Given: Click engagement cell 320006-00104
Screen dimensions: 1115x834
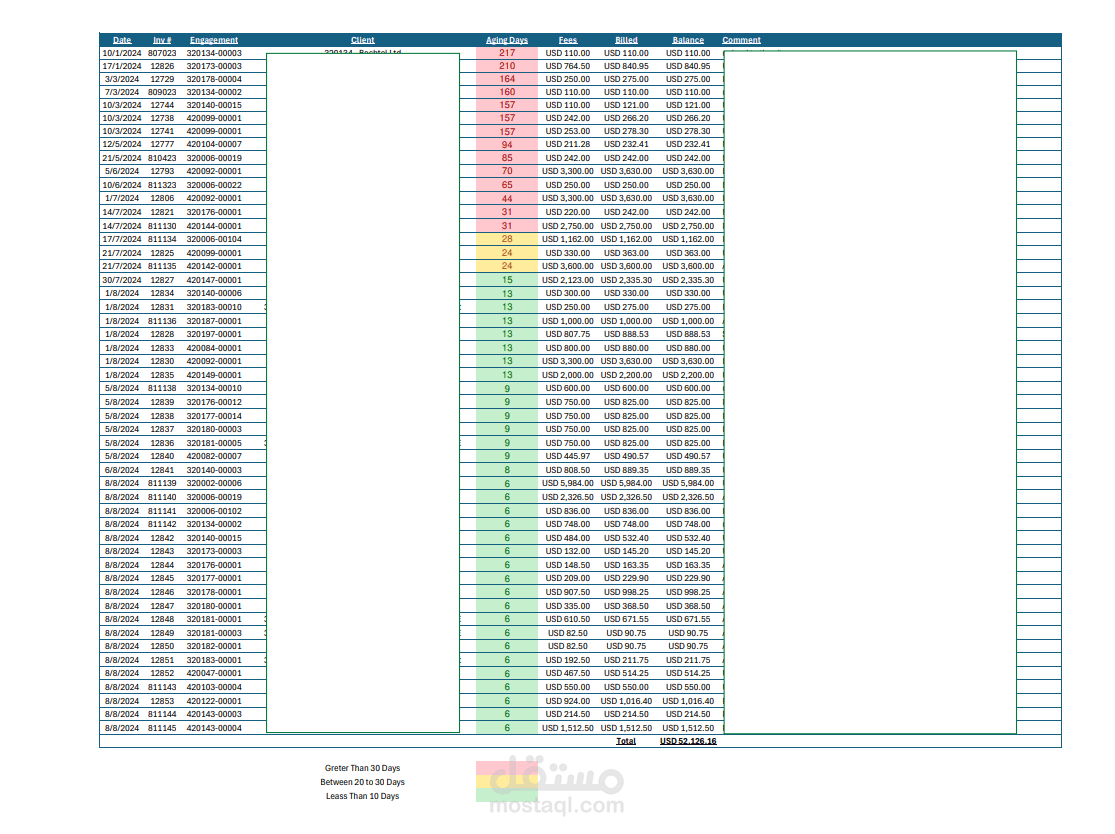Looking at the screenshot, I should coord(214,240).
